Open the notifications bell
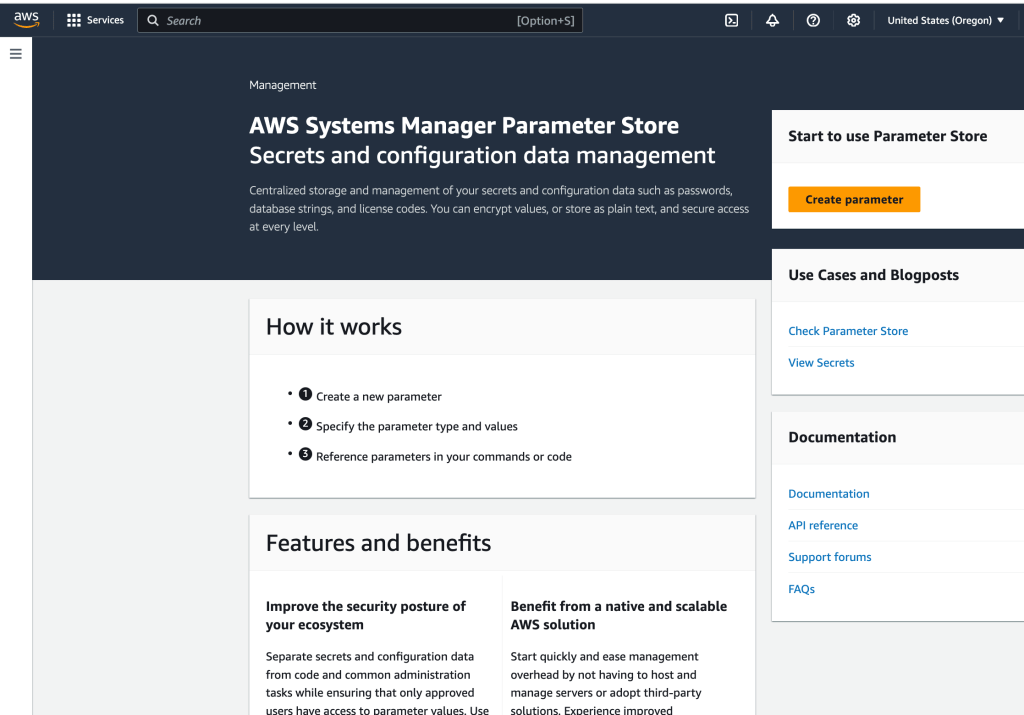 coord(772,20)
